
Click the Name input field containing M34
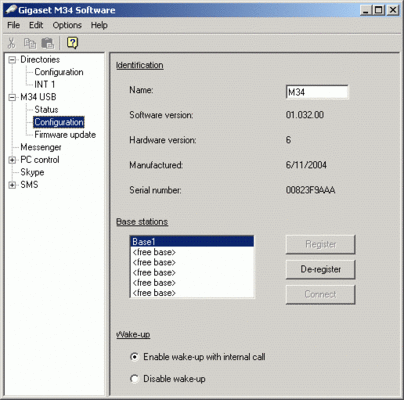[317, 92]
